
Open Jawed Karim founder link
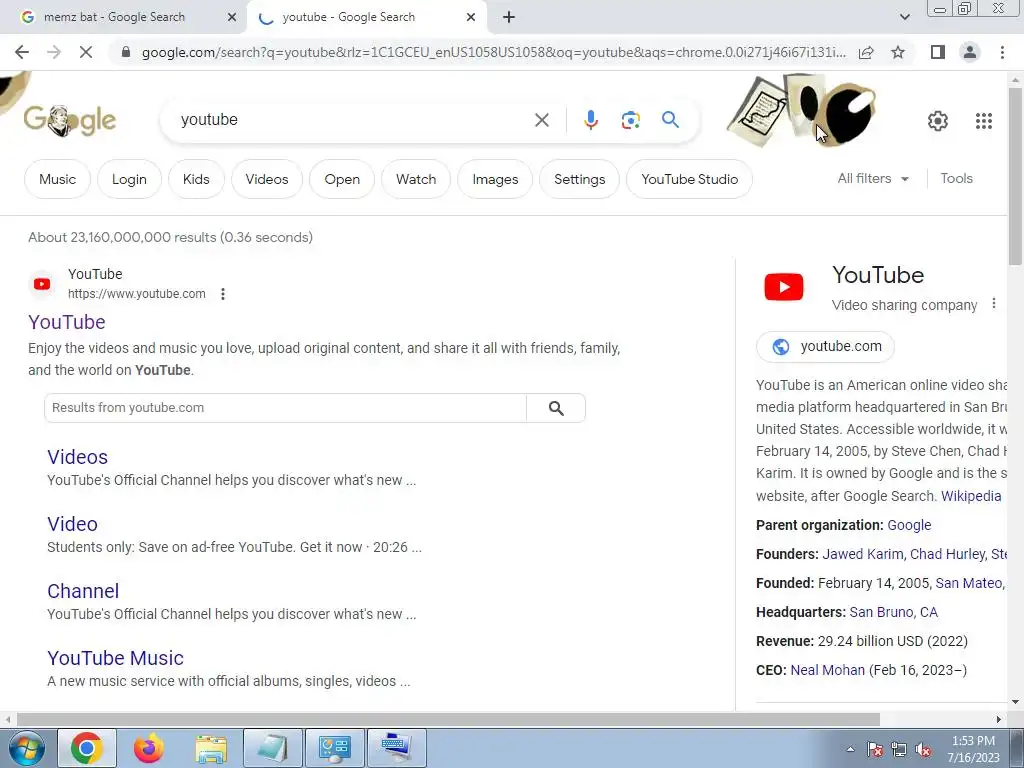pyautogui.click(x=863, y=554)
